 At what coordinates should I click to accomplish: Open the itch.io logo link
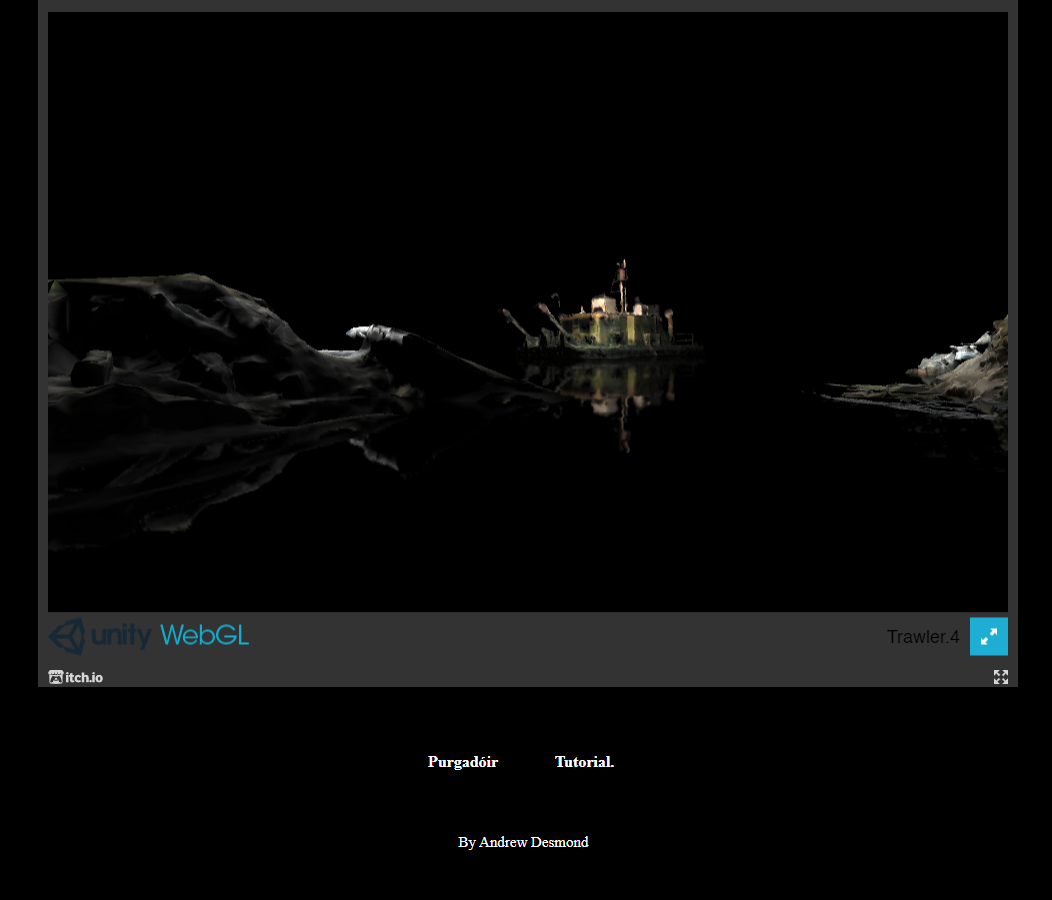point(76,677)
